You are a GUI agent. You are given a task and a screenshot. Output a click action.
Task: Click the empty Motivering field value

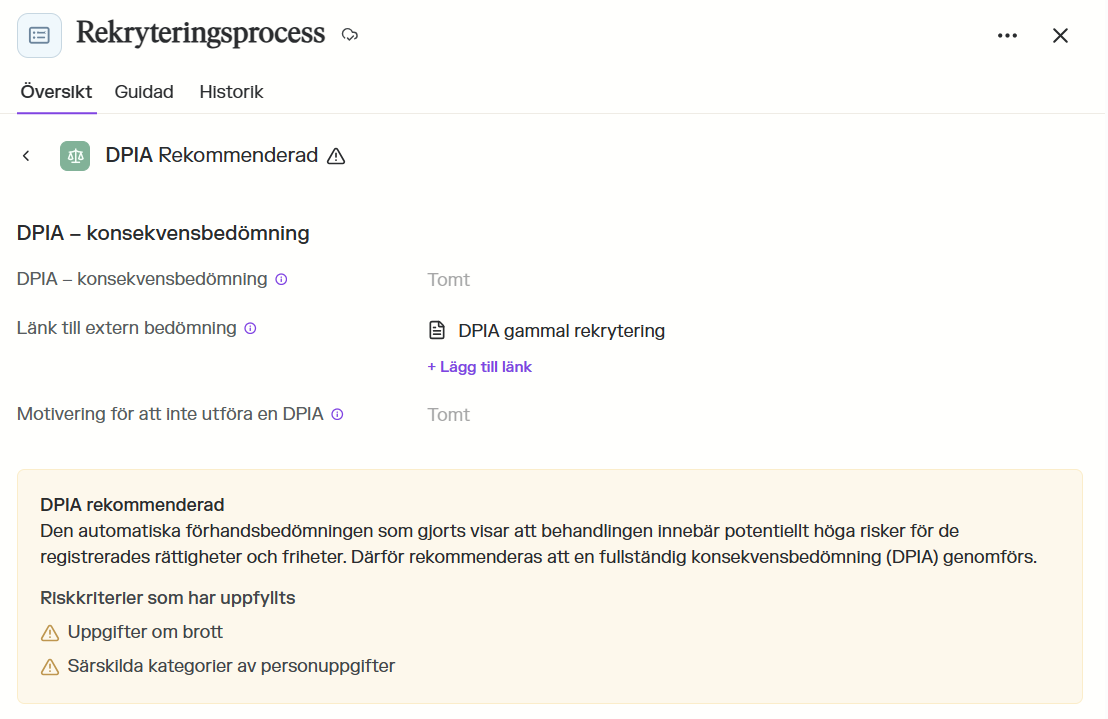pyautogui.click(x=448, y=415)
